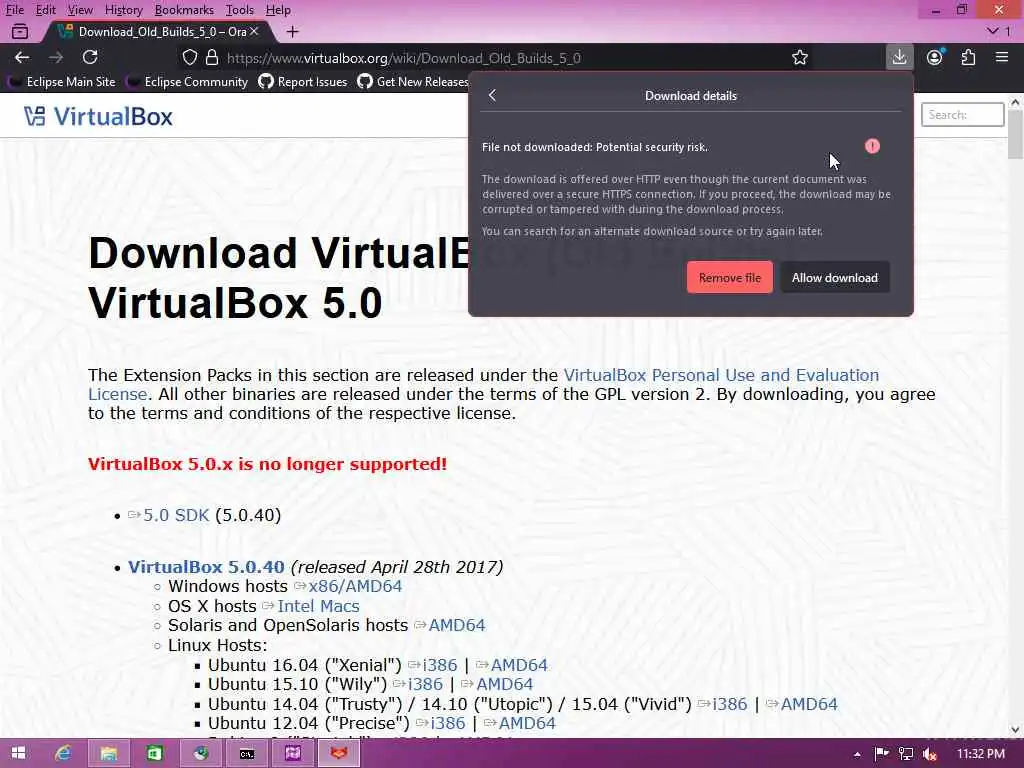Image resolution: width=1024 pixels, height=768 pixels.
Task: Open the VirtualBox 5.0.40 link
Action: point(206,567)
